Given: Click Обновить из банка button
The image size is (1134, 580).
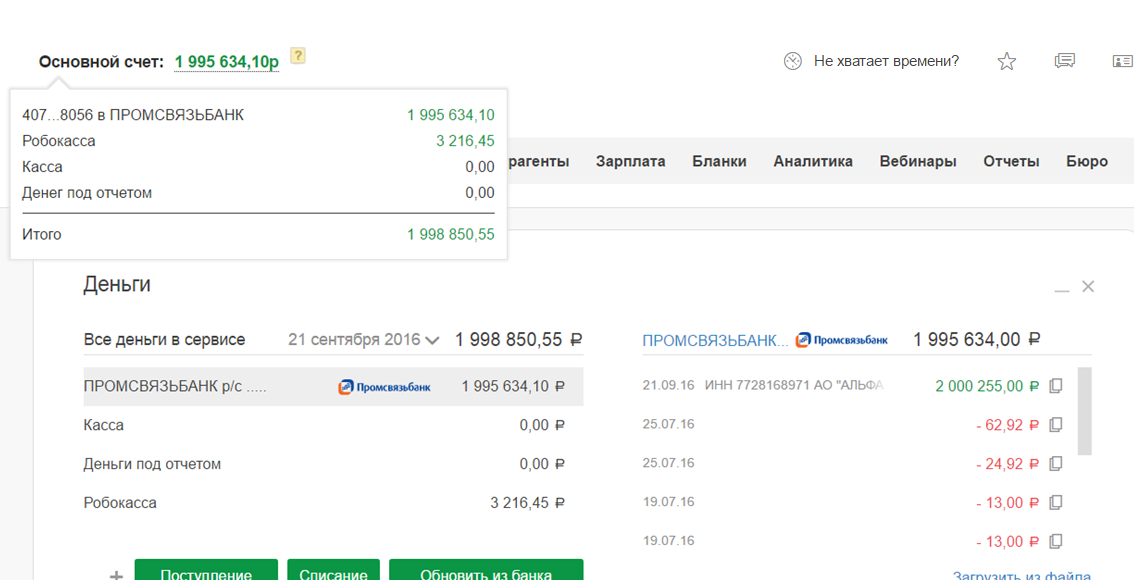Looking at the screenshot, I should (x=486, y=570).
